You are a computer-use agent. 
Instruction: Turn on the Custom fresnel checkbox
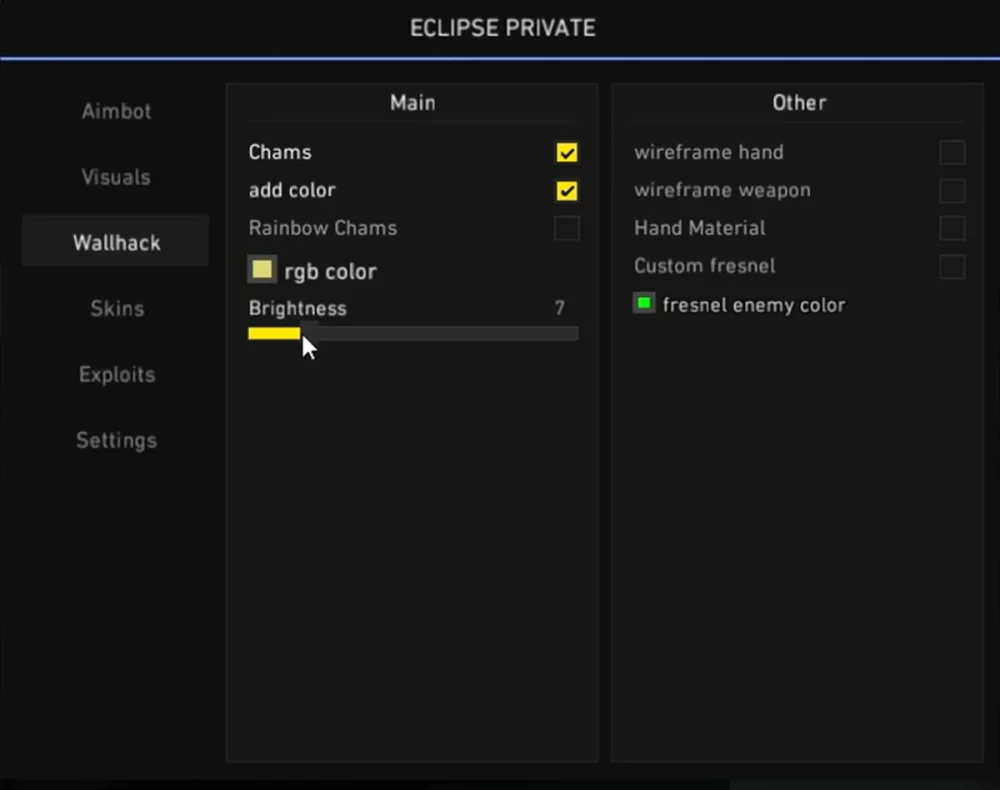point(952,267)
